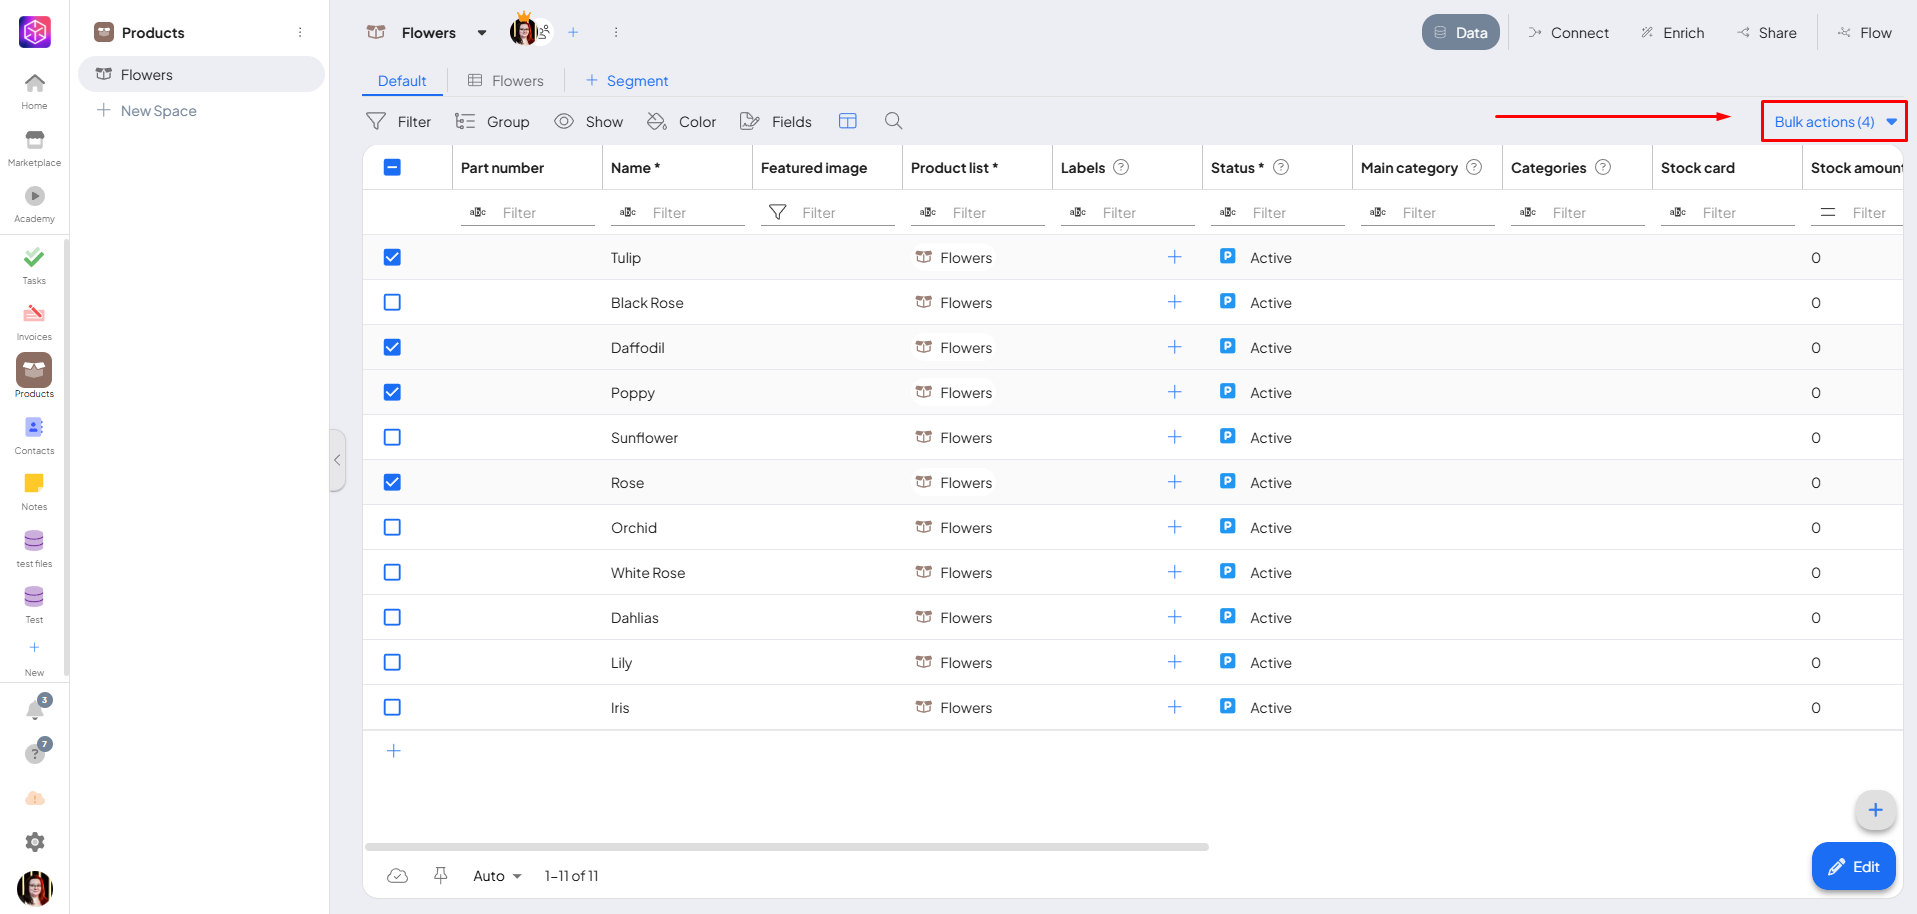Click the table layout icon in toolbar
The height and width of the screenshot is (914, 1917).
tap(847, 121)
